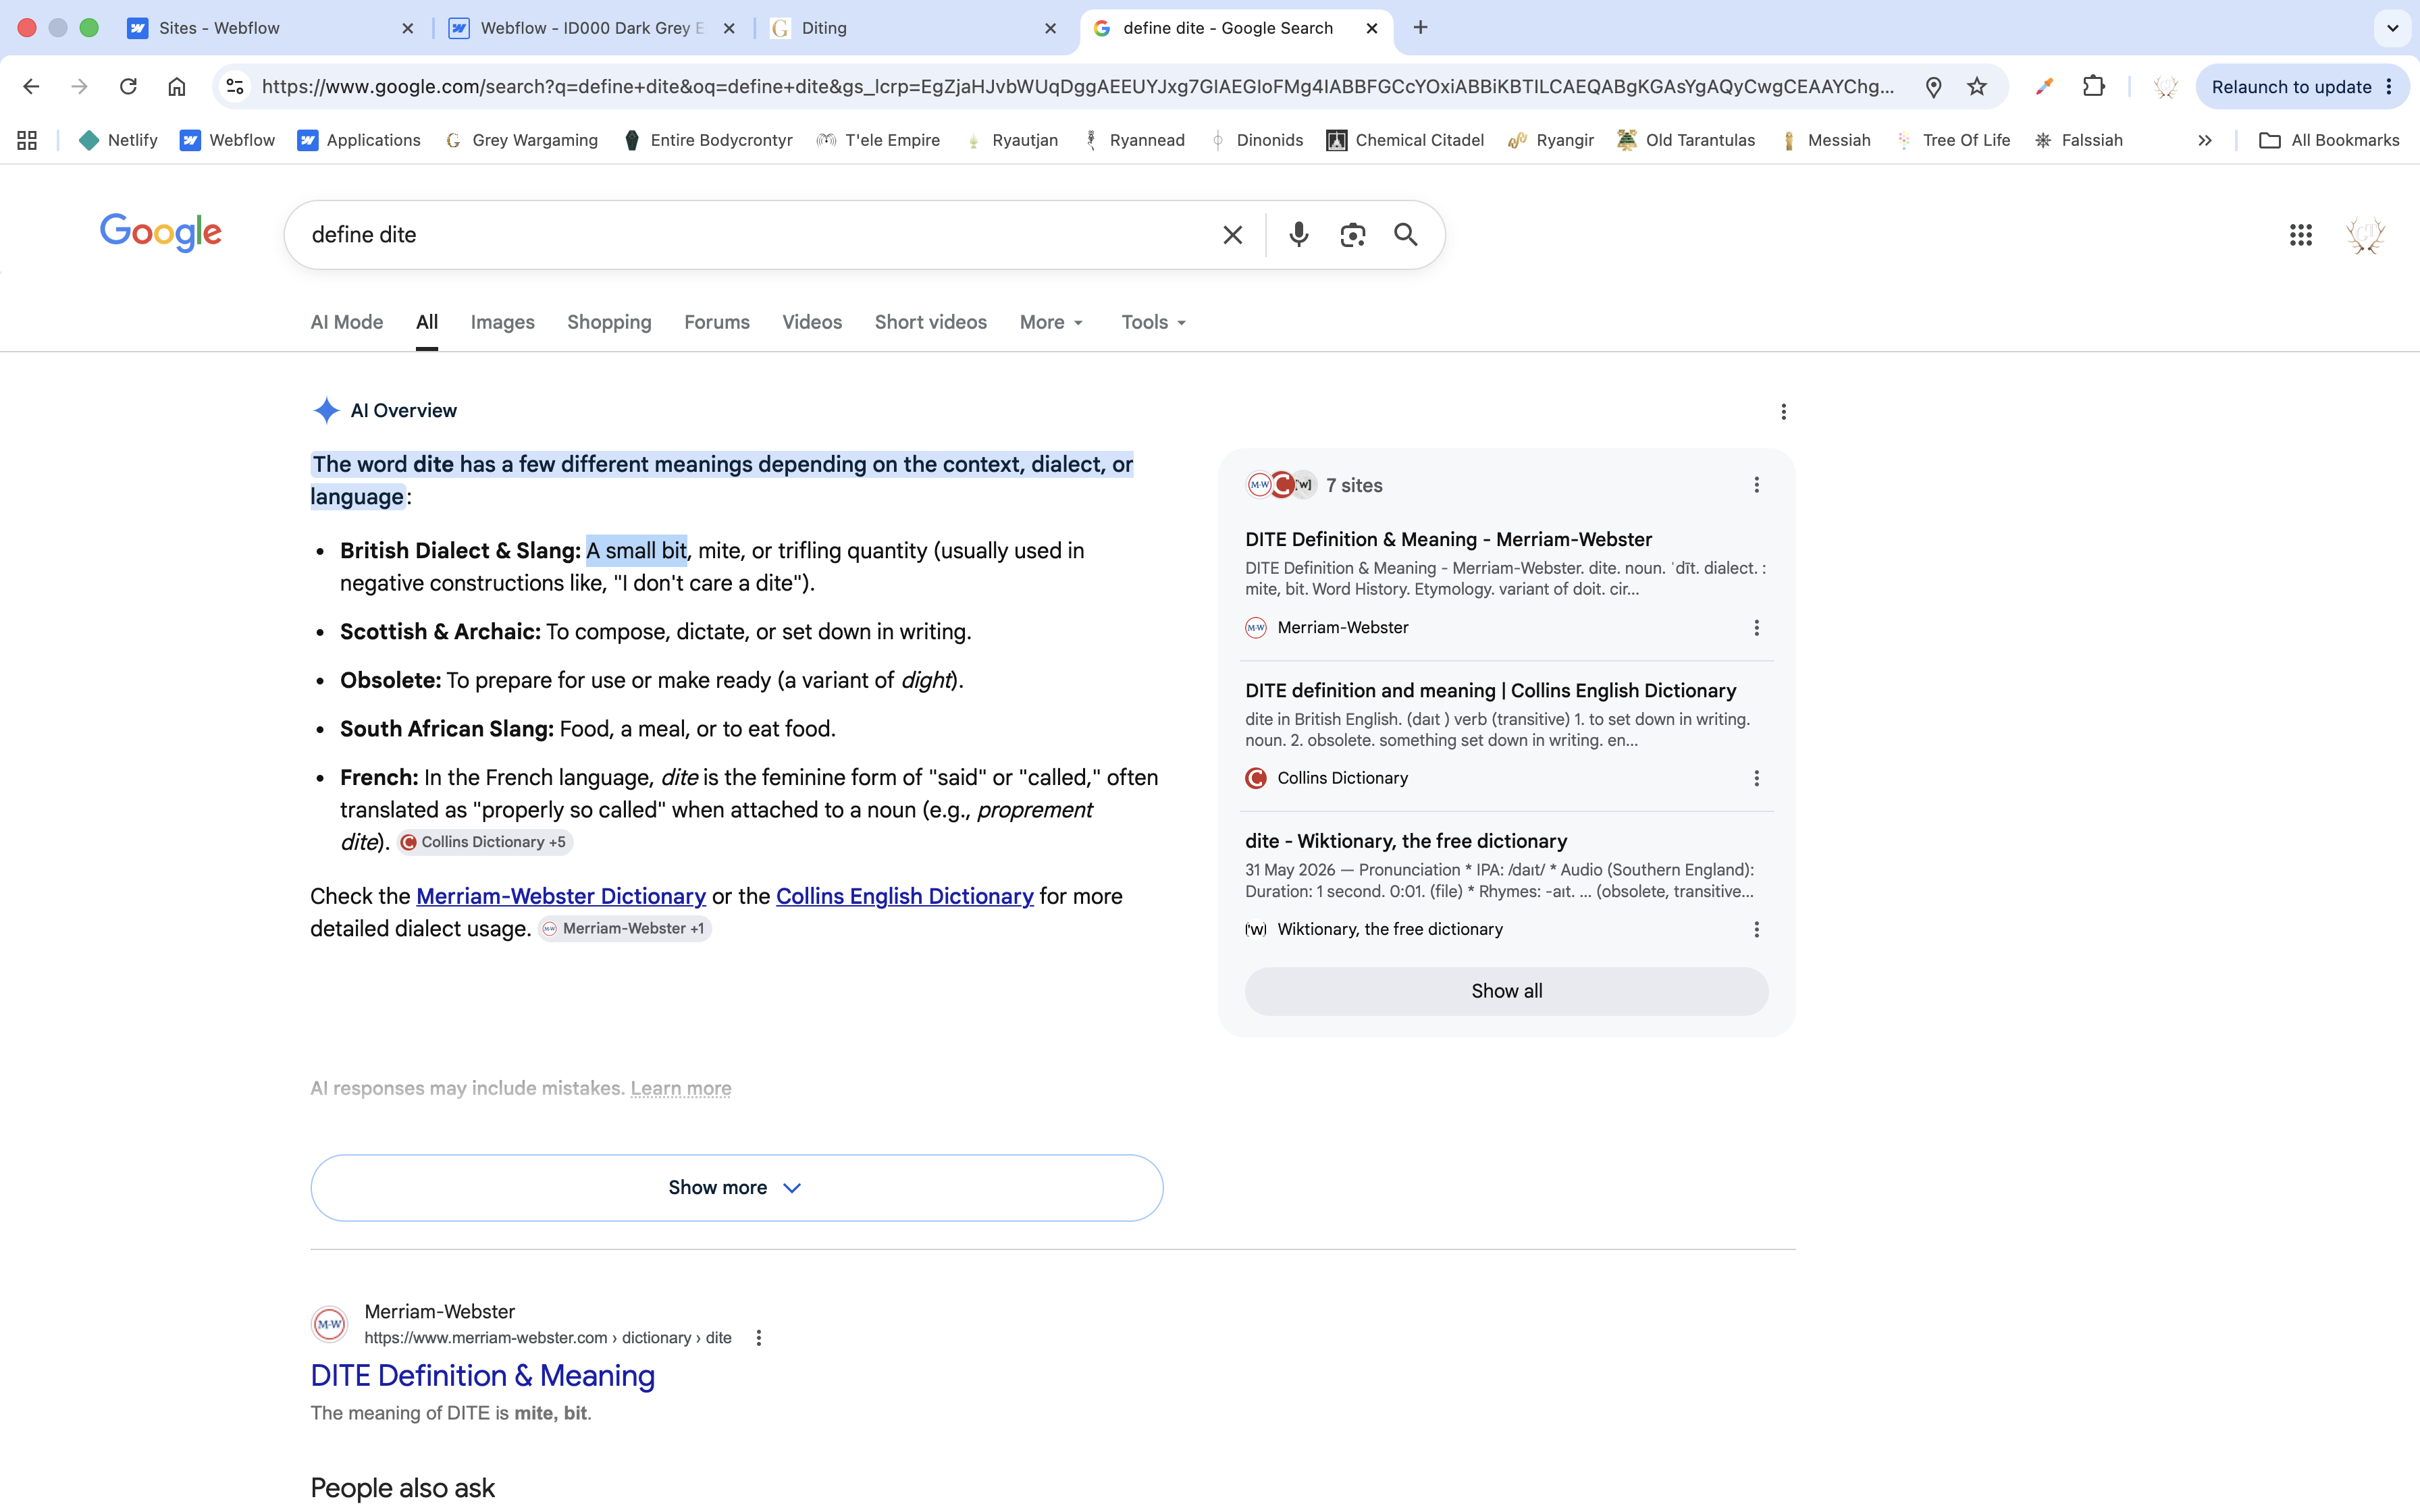Open options for Merriam-Webster source row
Viewport: 2420px width, 1512px height.
tap(1756, 628)
